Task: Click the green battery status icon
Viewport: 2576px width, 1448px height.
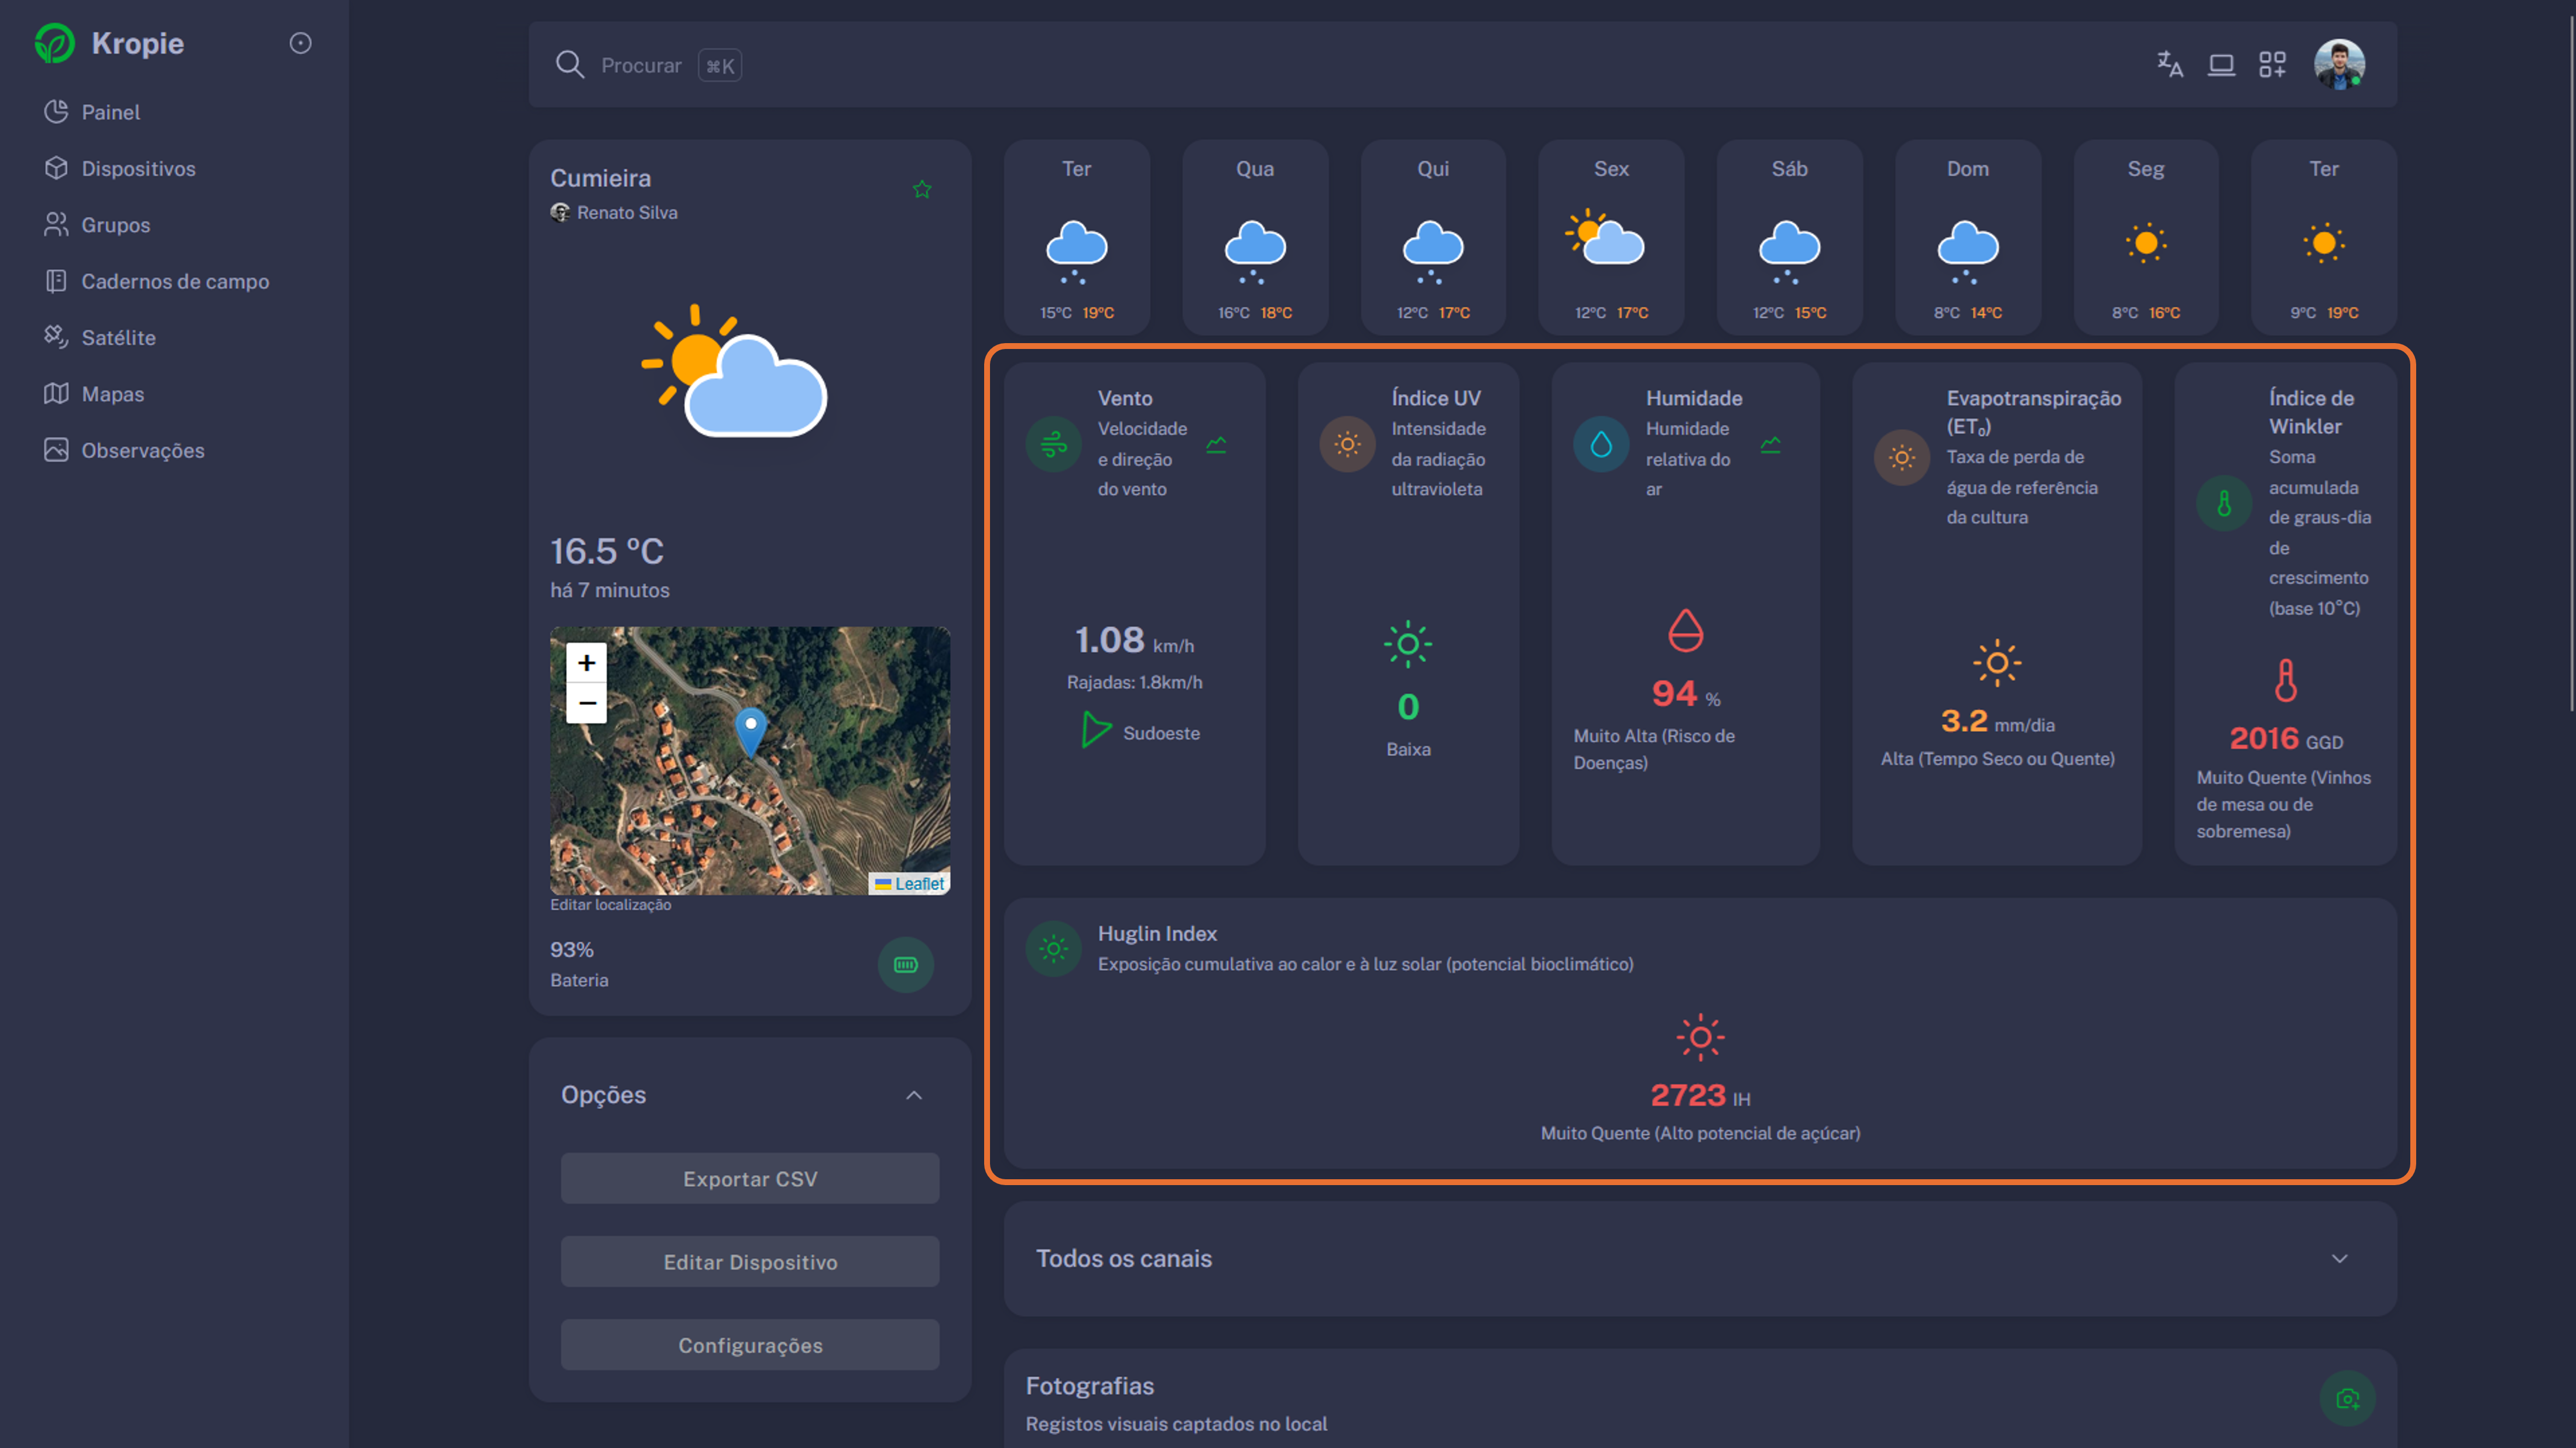Action: point(905,965)
